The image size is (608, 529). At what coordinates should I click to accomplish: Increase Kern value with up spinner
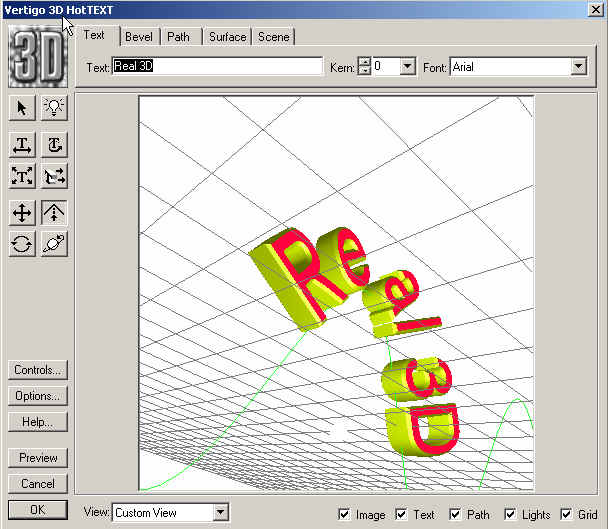pos(364,62)
